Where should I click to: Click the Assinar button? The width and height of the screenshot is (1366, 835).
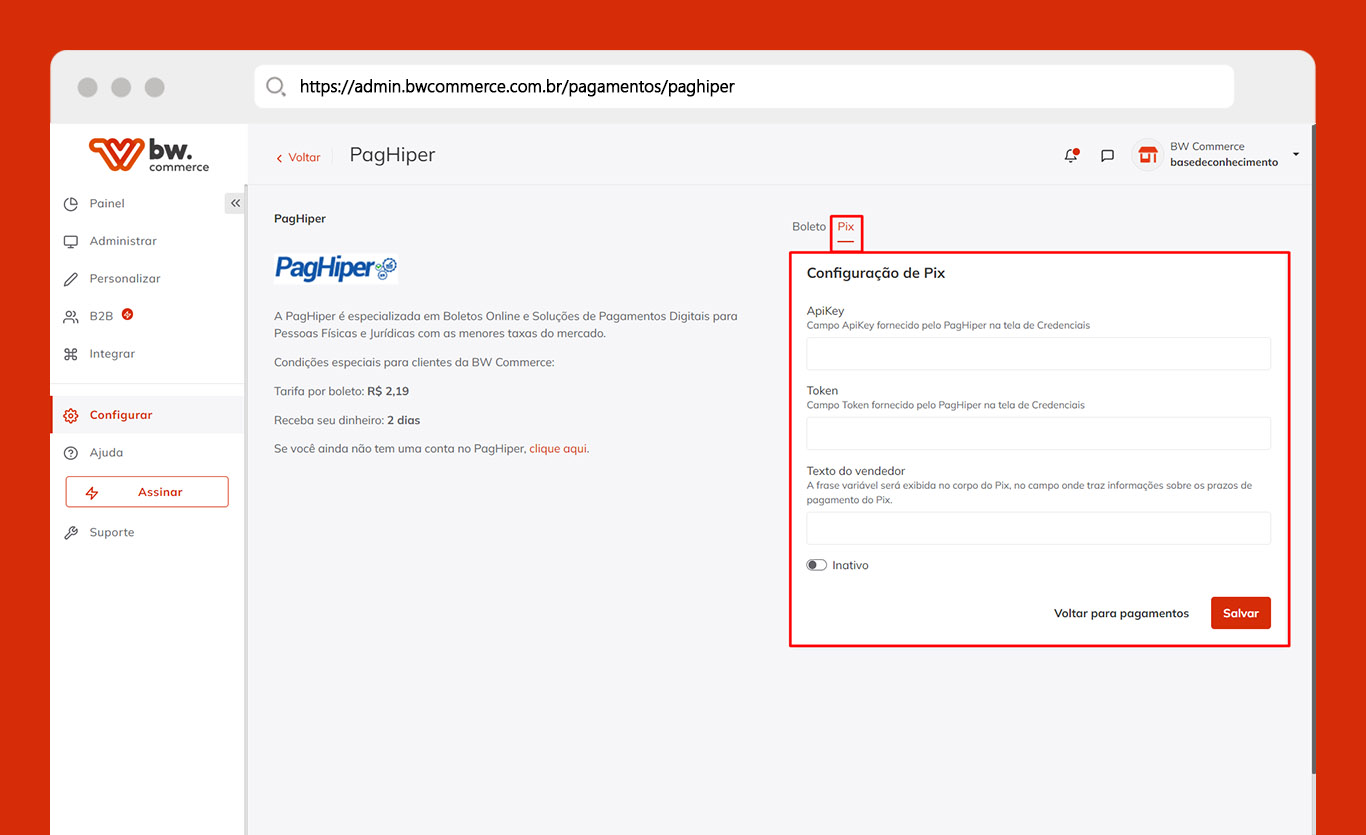pyautogui.click(x=147, y=492)
